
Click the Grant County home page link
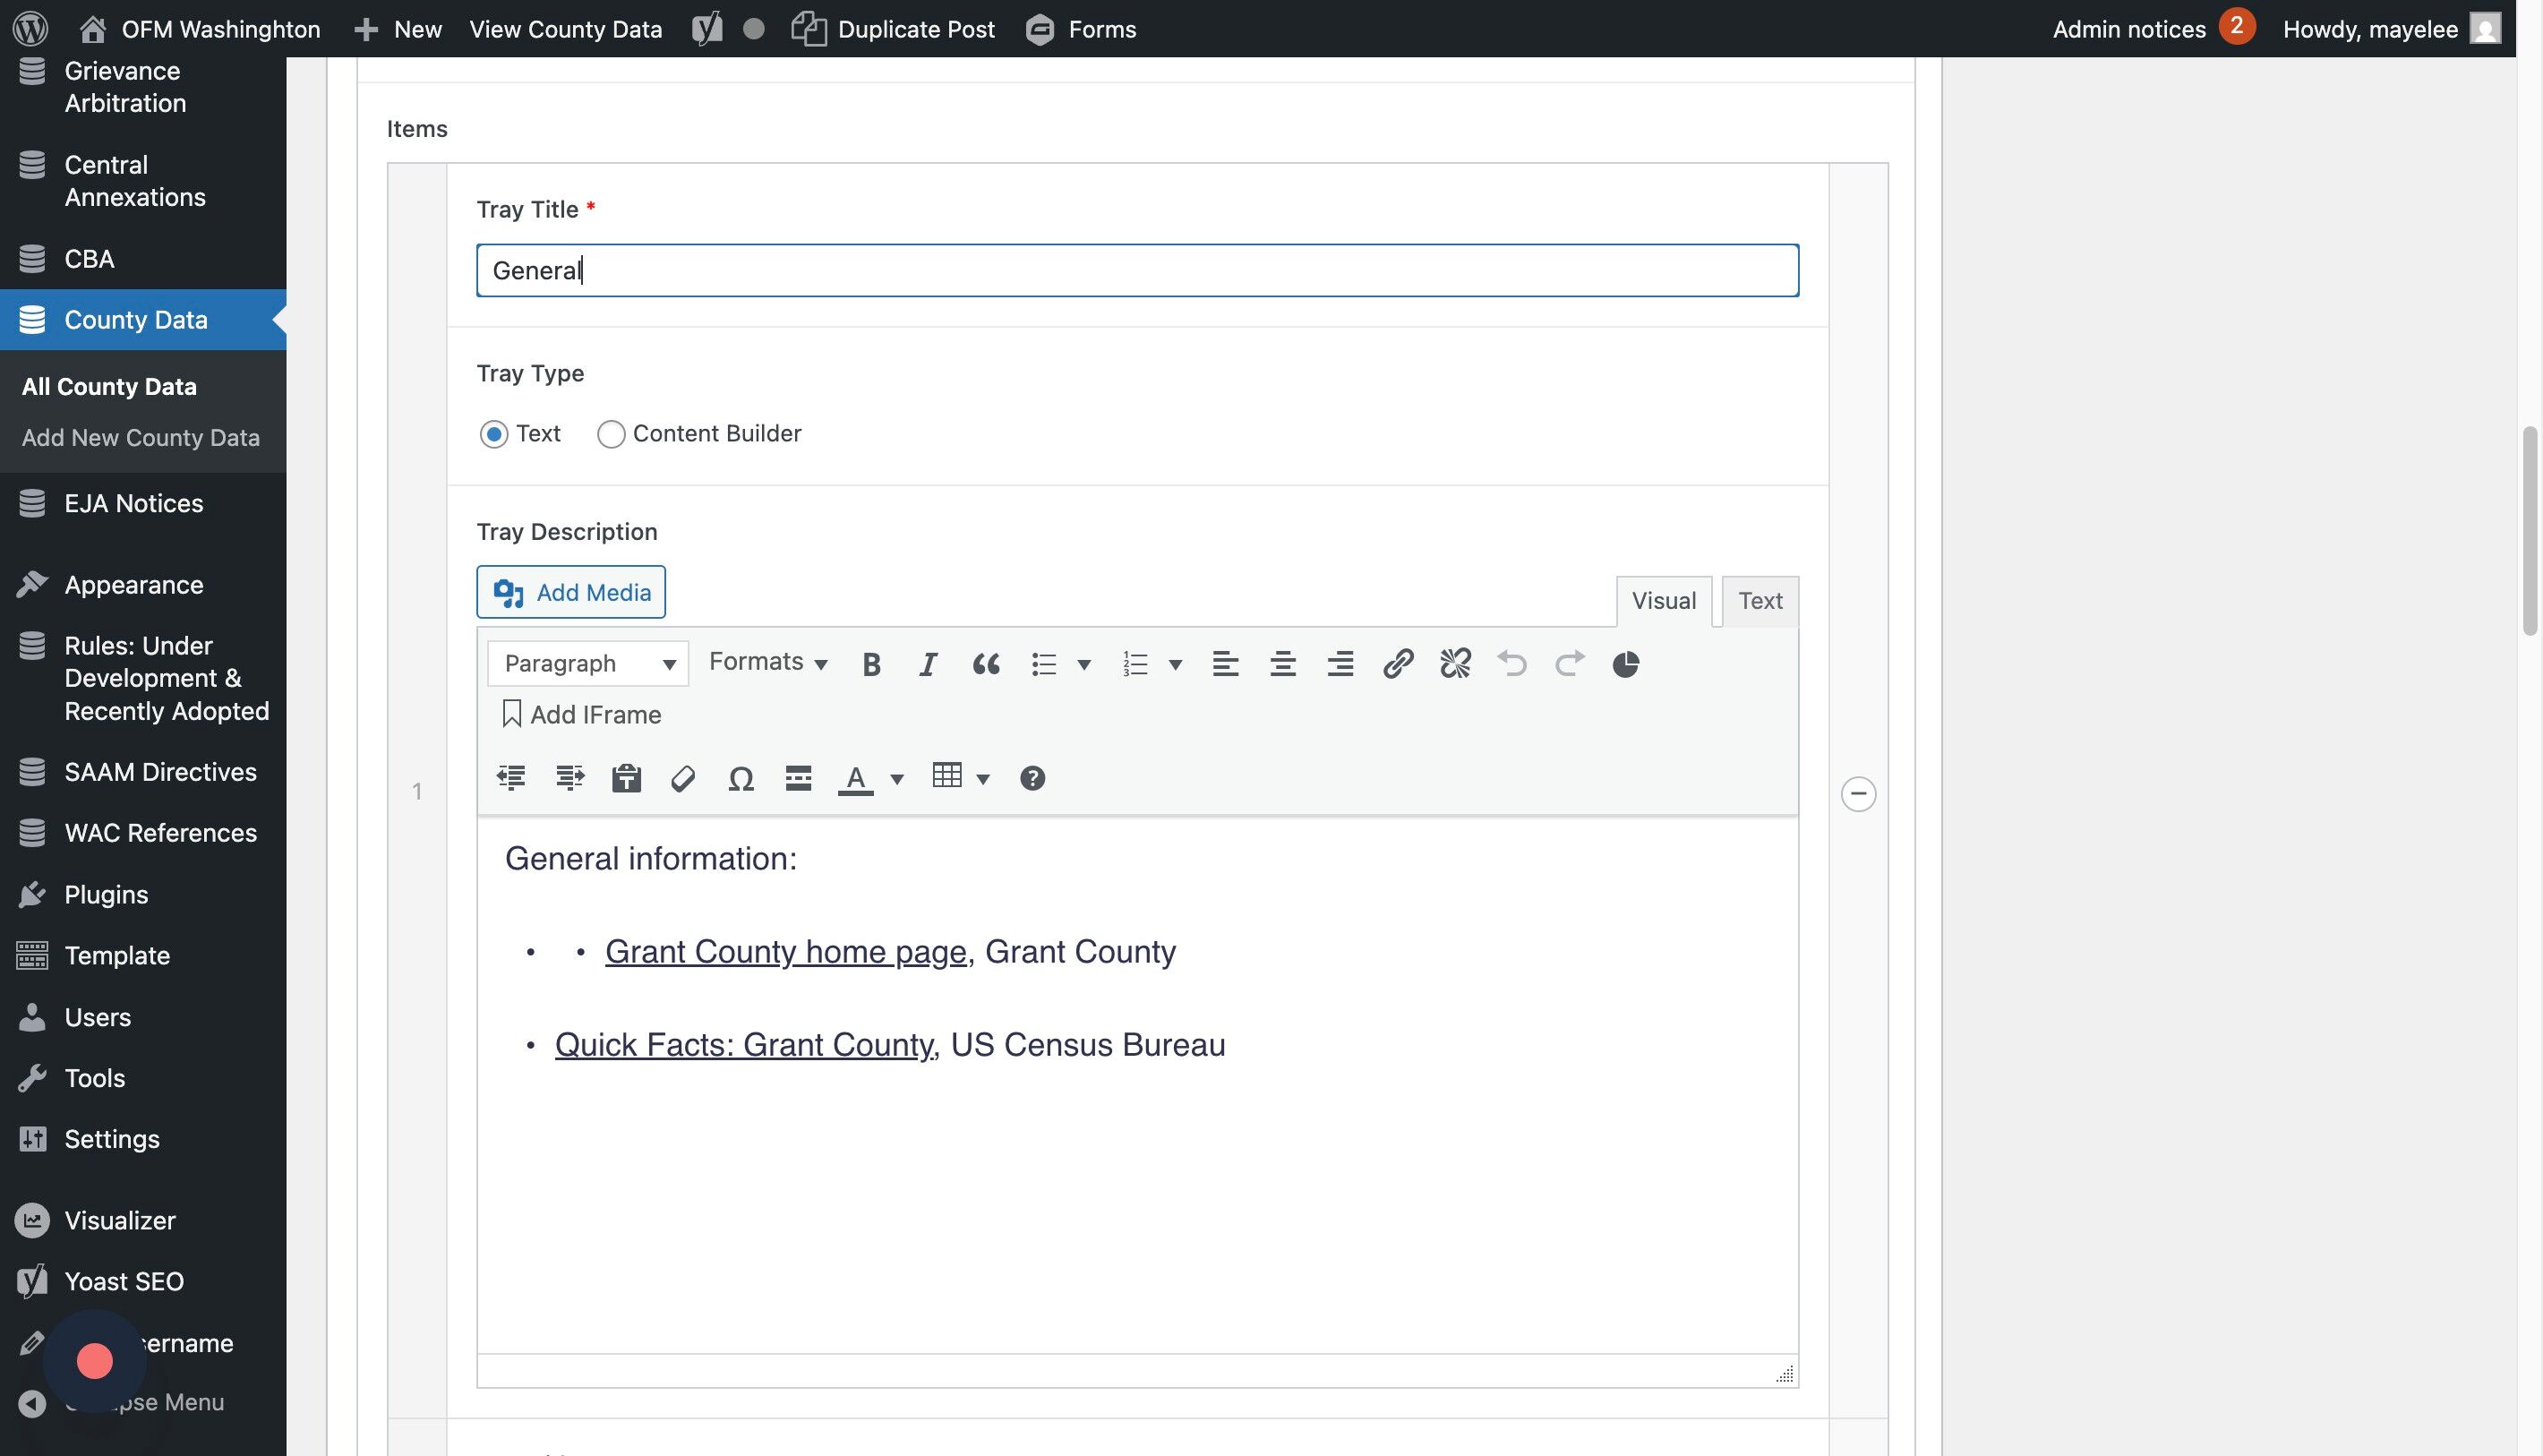(x=785, y=952)
